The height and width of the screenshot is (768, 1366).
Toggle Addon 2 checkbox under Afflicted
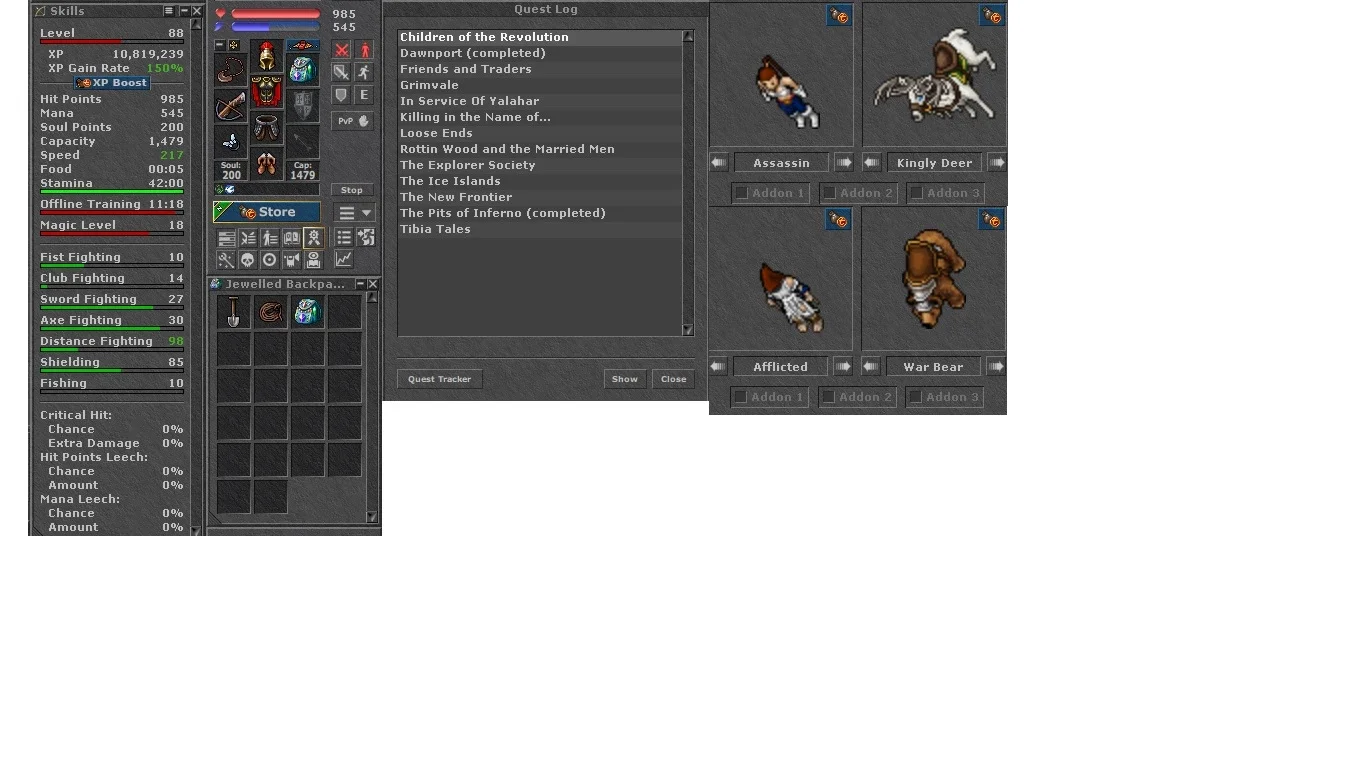click(827, 397)
